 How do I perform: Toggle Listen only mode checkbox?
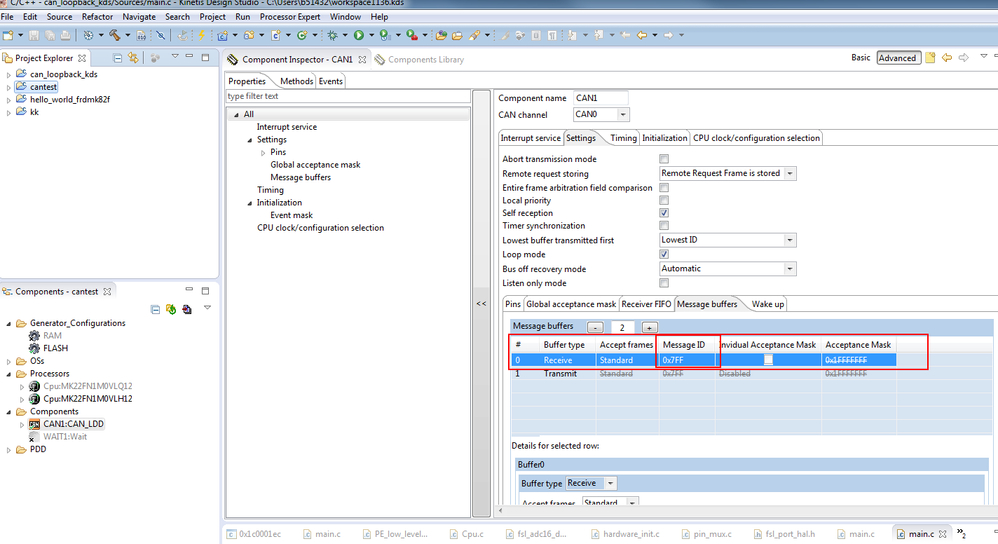(x=664, y=283)
